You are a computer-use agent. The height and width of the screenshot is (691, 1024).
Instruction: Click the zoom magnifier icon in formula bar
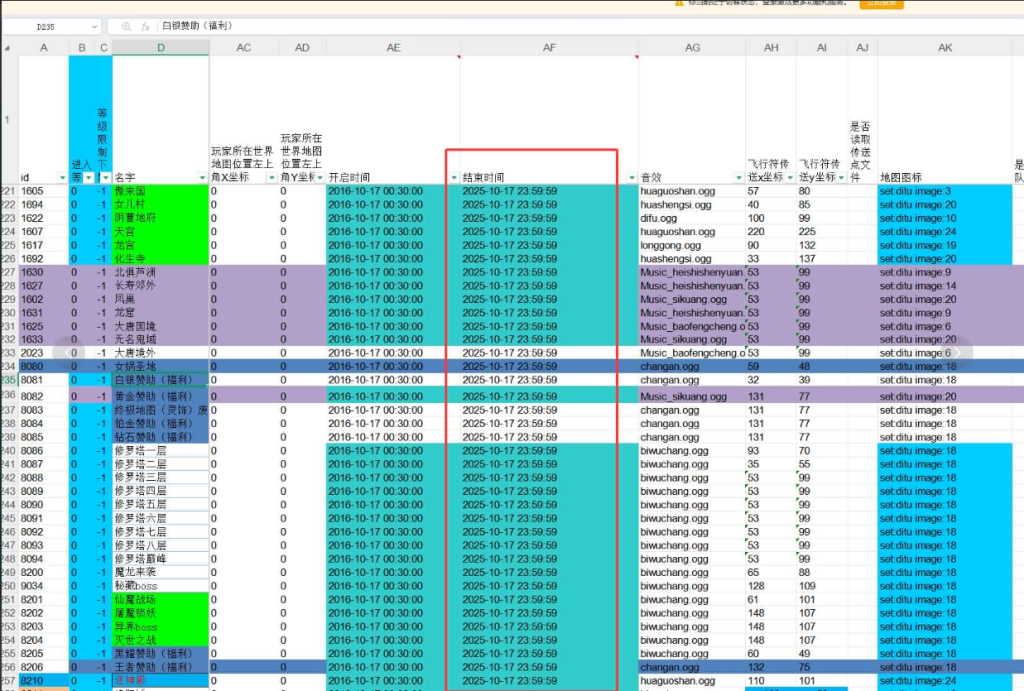tap(126, 27)
